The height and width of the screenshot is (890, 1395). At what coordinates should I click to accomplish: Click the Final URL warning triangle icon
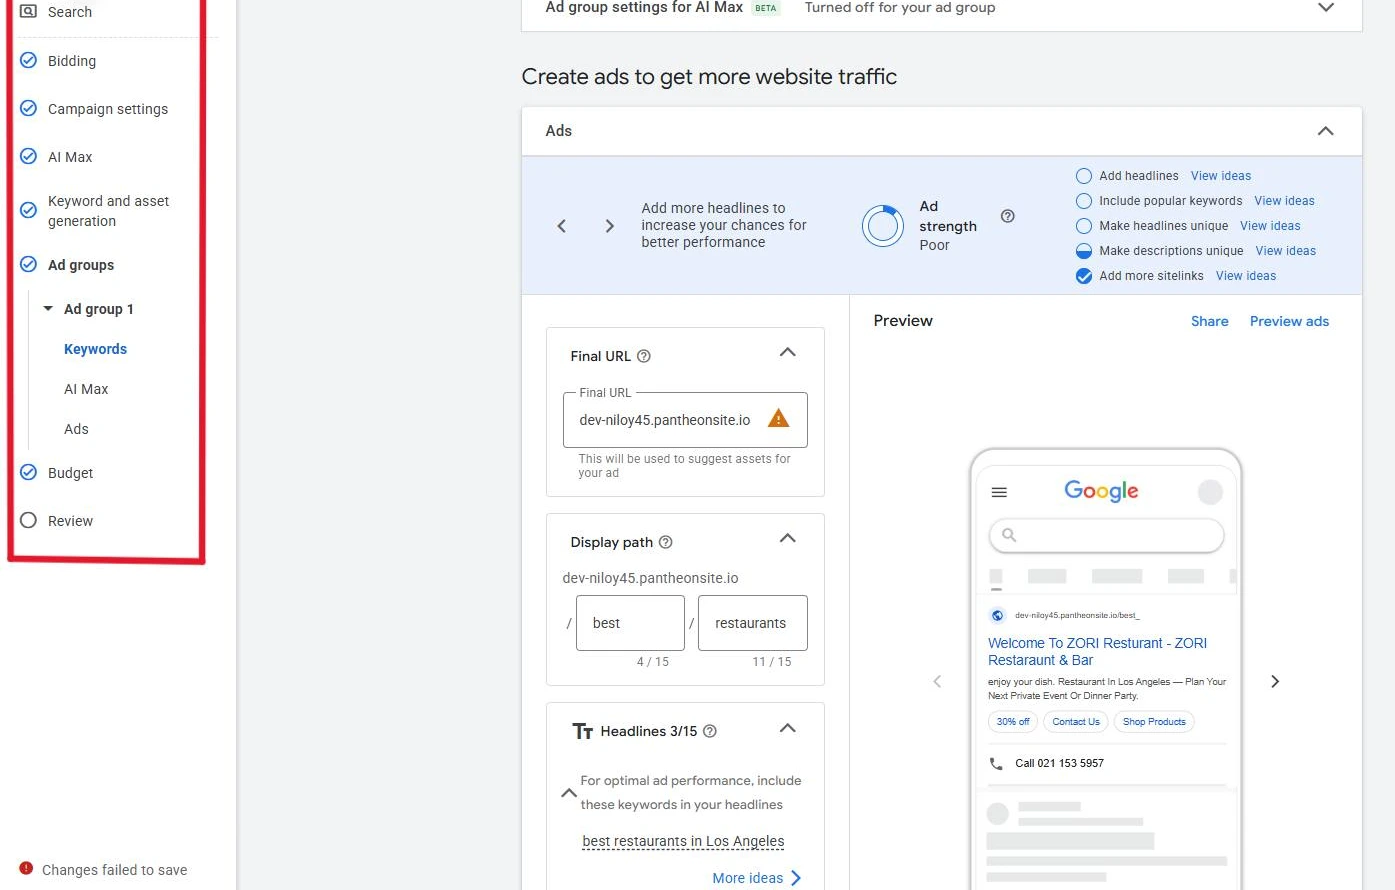click(778, 419)
